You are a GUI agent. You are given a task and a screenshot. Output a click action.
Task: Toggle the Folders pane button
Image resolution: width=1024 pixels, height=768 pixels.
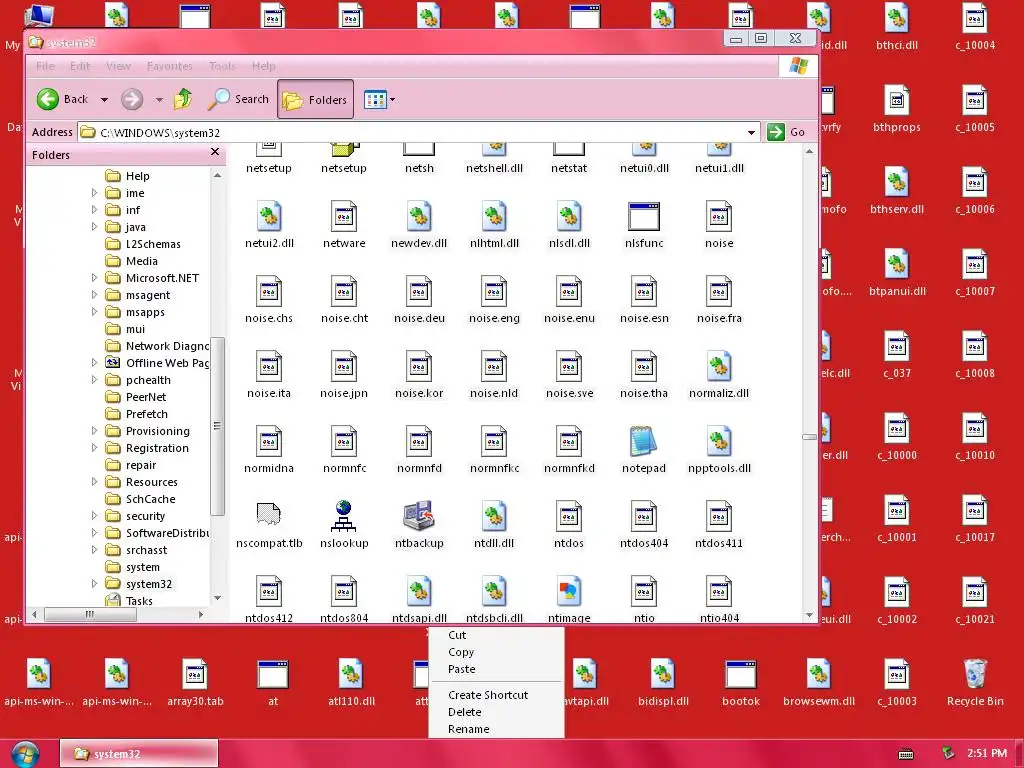pos(315,99)
